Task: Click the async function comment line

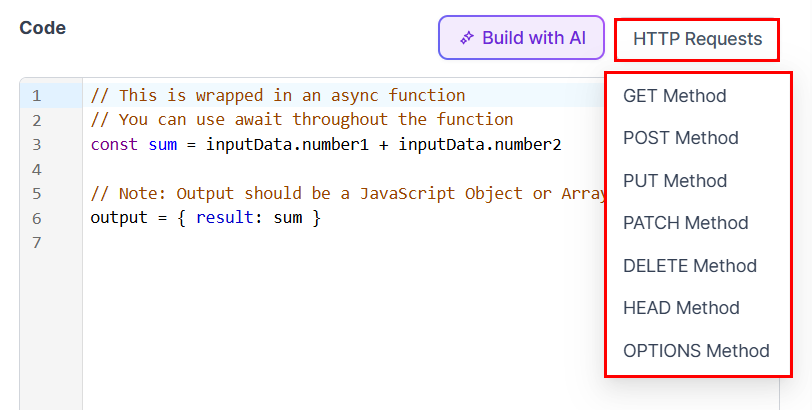Action: coord(278,95)
